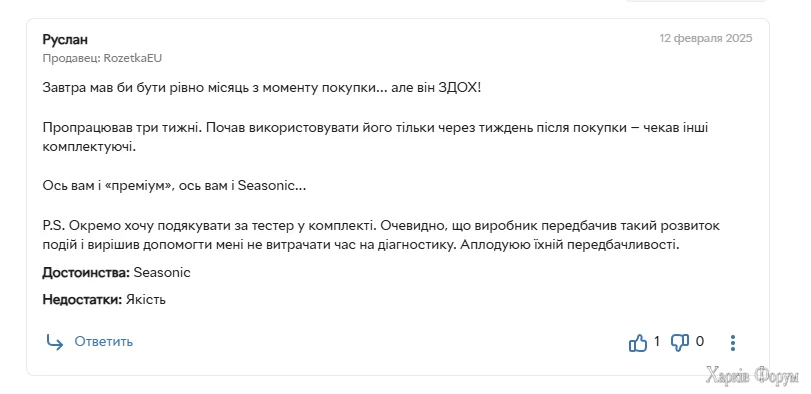The image size is (811, 394).
Task: Click the paragraph starting Пропрацював три тижні
Action: point(375,137)
